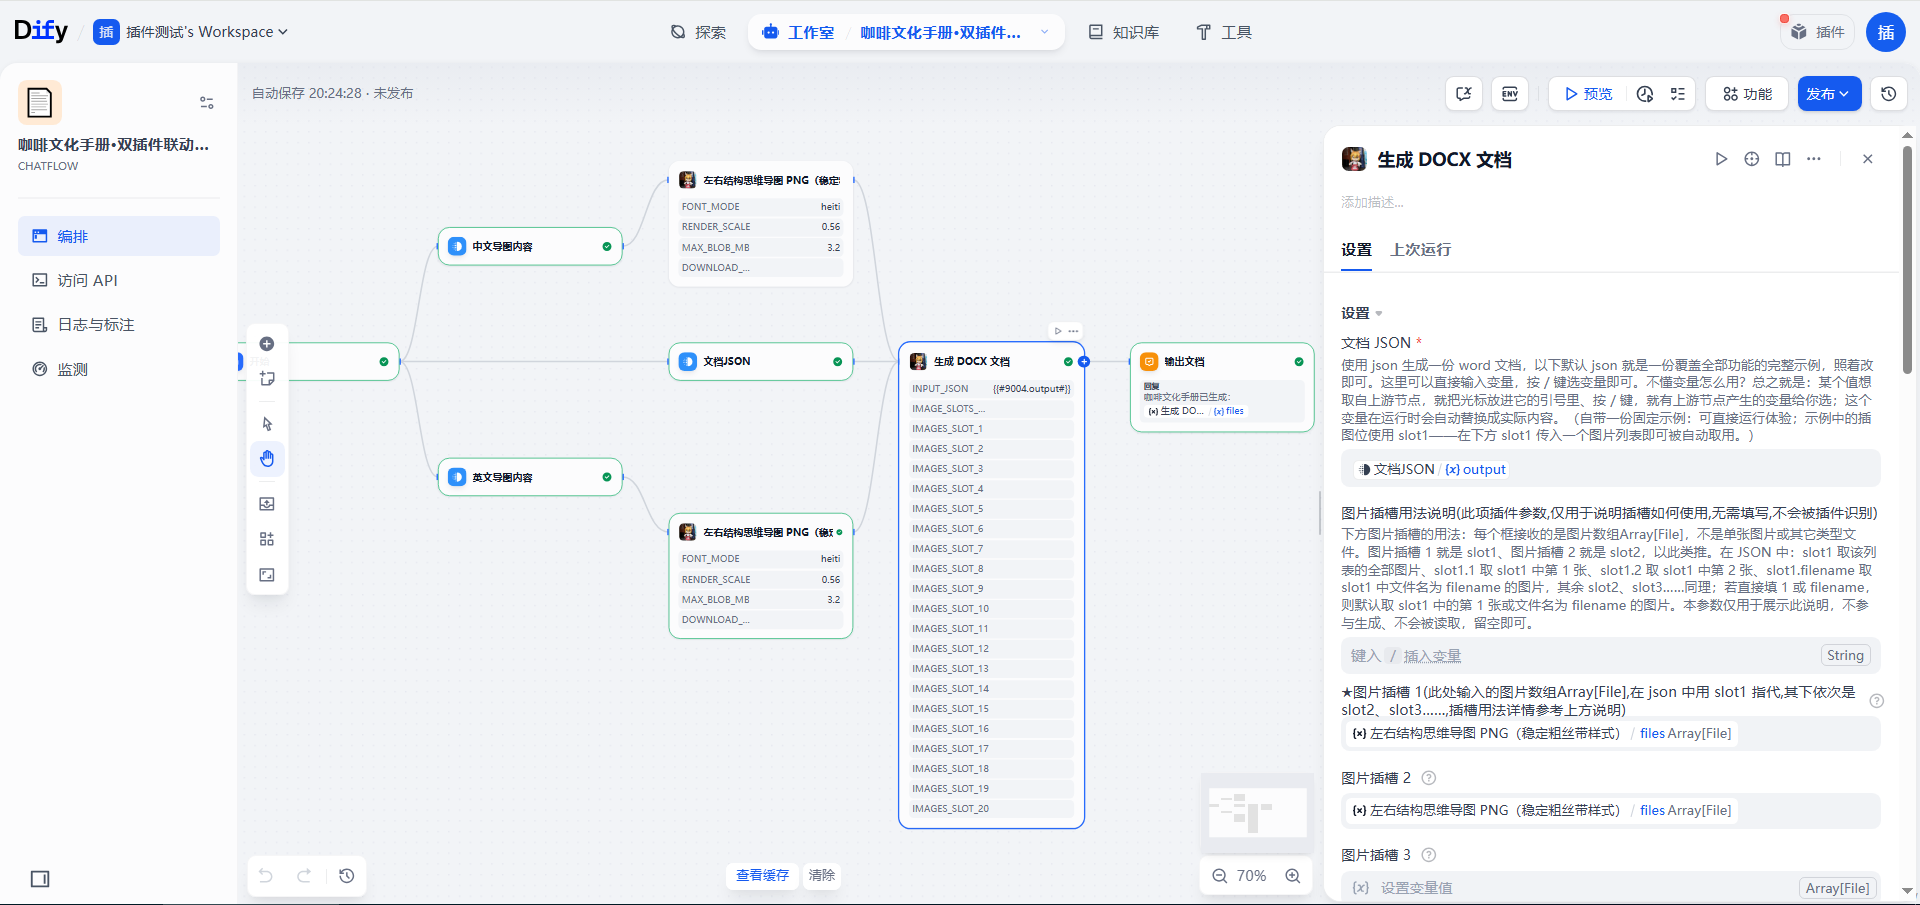Click the maximize canvas icon in canvas toolbar
The height and width of the screenshot is (905, 1920).
click(267, 575)
